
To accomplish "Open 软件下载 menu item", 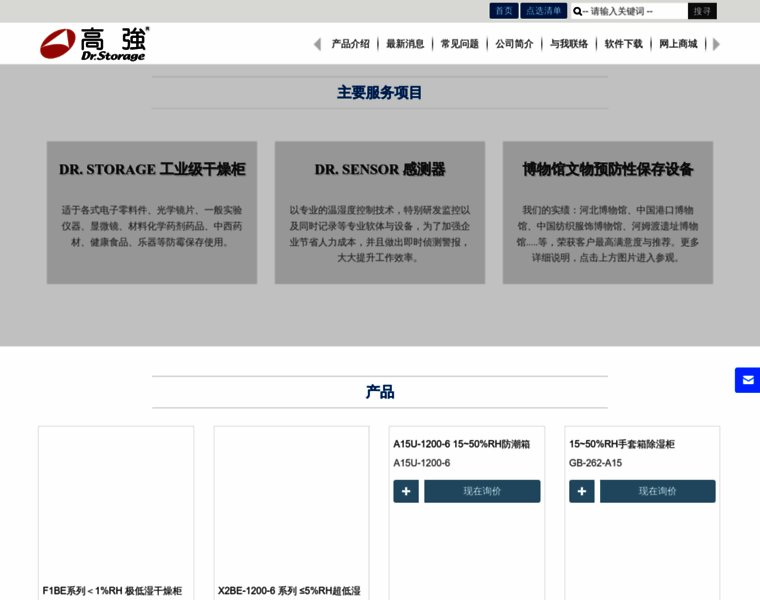I will 623,44.
